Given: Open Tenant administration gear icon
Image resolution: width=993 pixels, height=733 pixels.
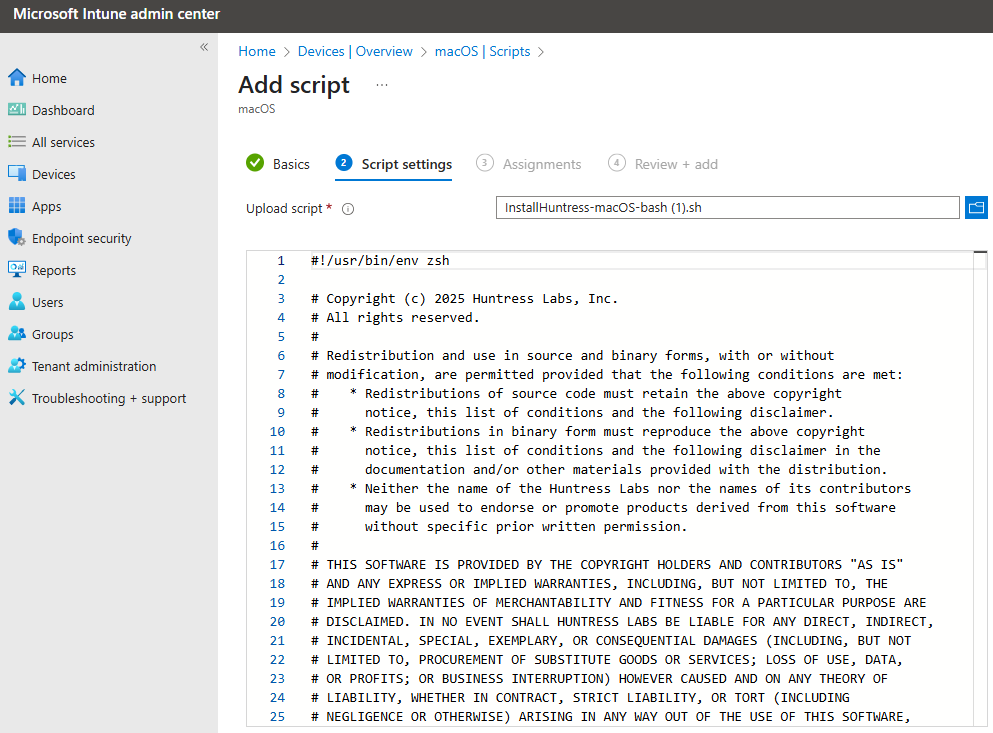Looking at the screenshot, I should 17,366.
